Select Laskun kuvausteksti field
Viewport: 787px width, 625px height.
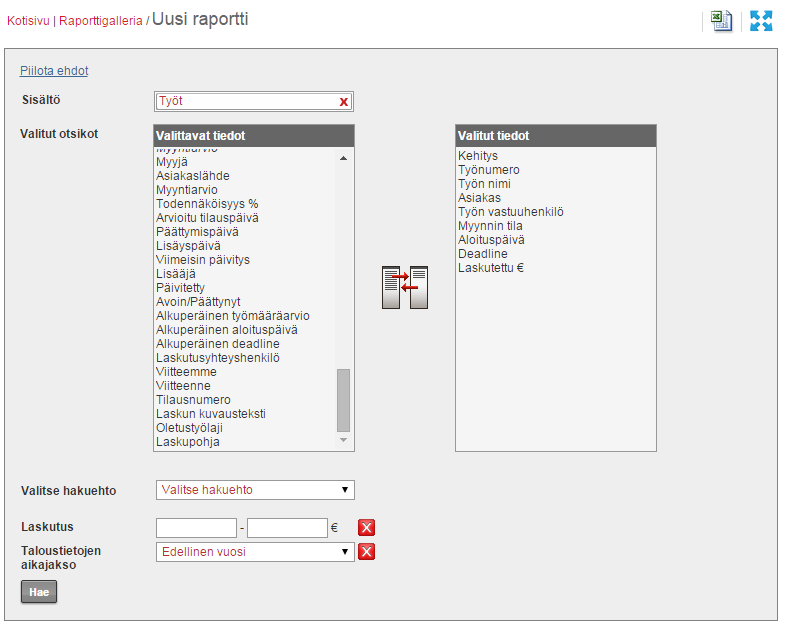pos(211,414)
